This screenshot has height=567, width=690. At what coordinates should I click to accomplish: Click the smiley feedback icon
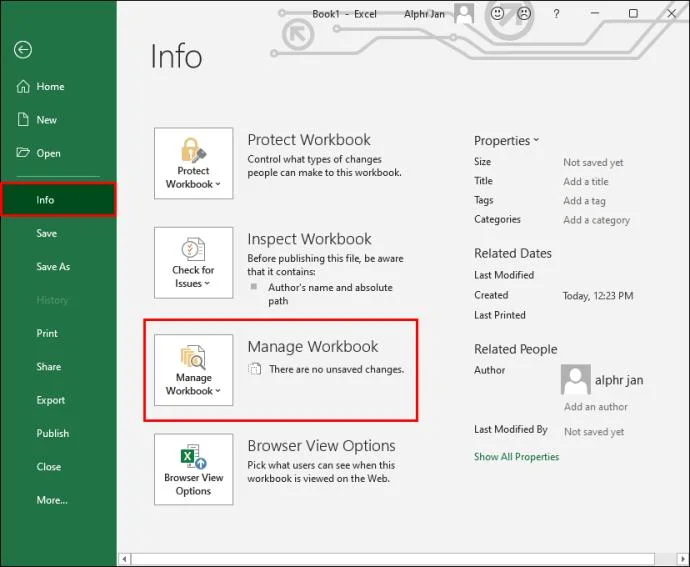coord(497,14)
